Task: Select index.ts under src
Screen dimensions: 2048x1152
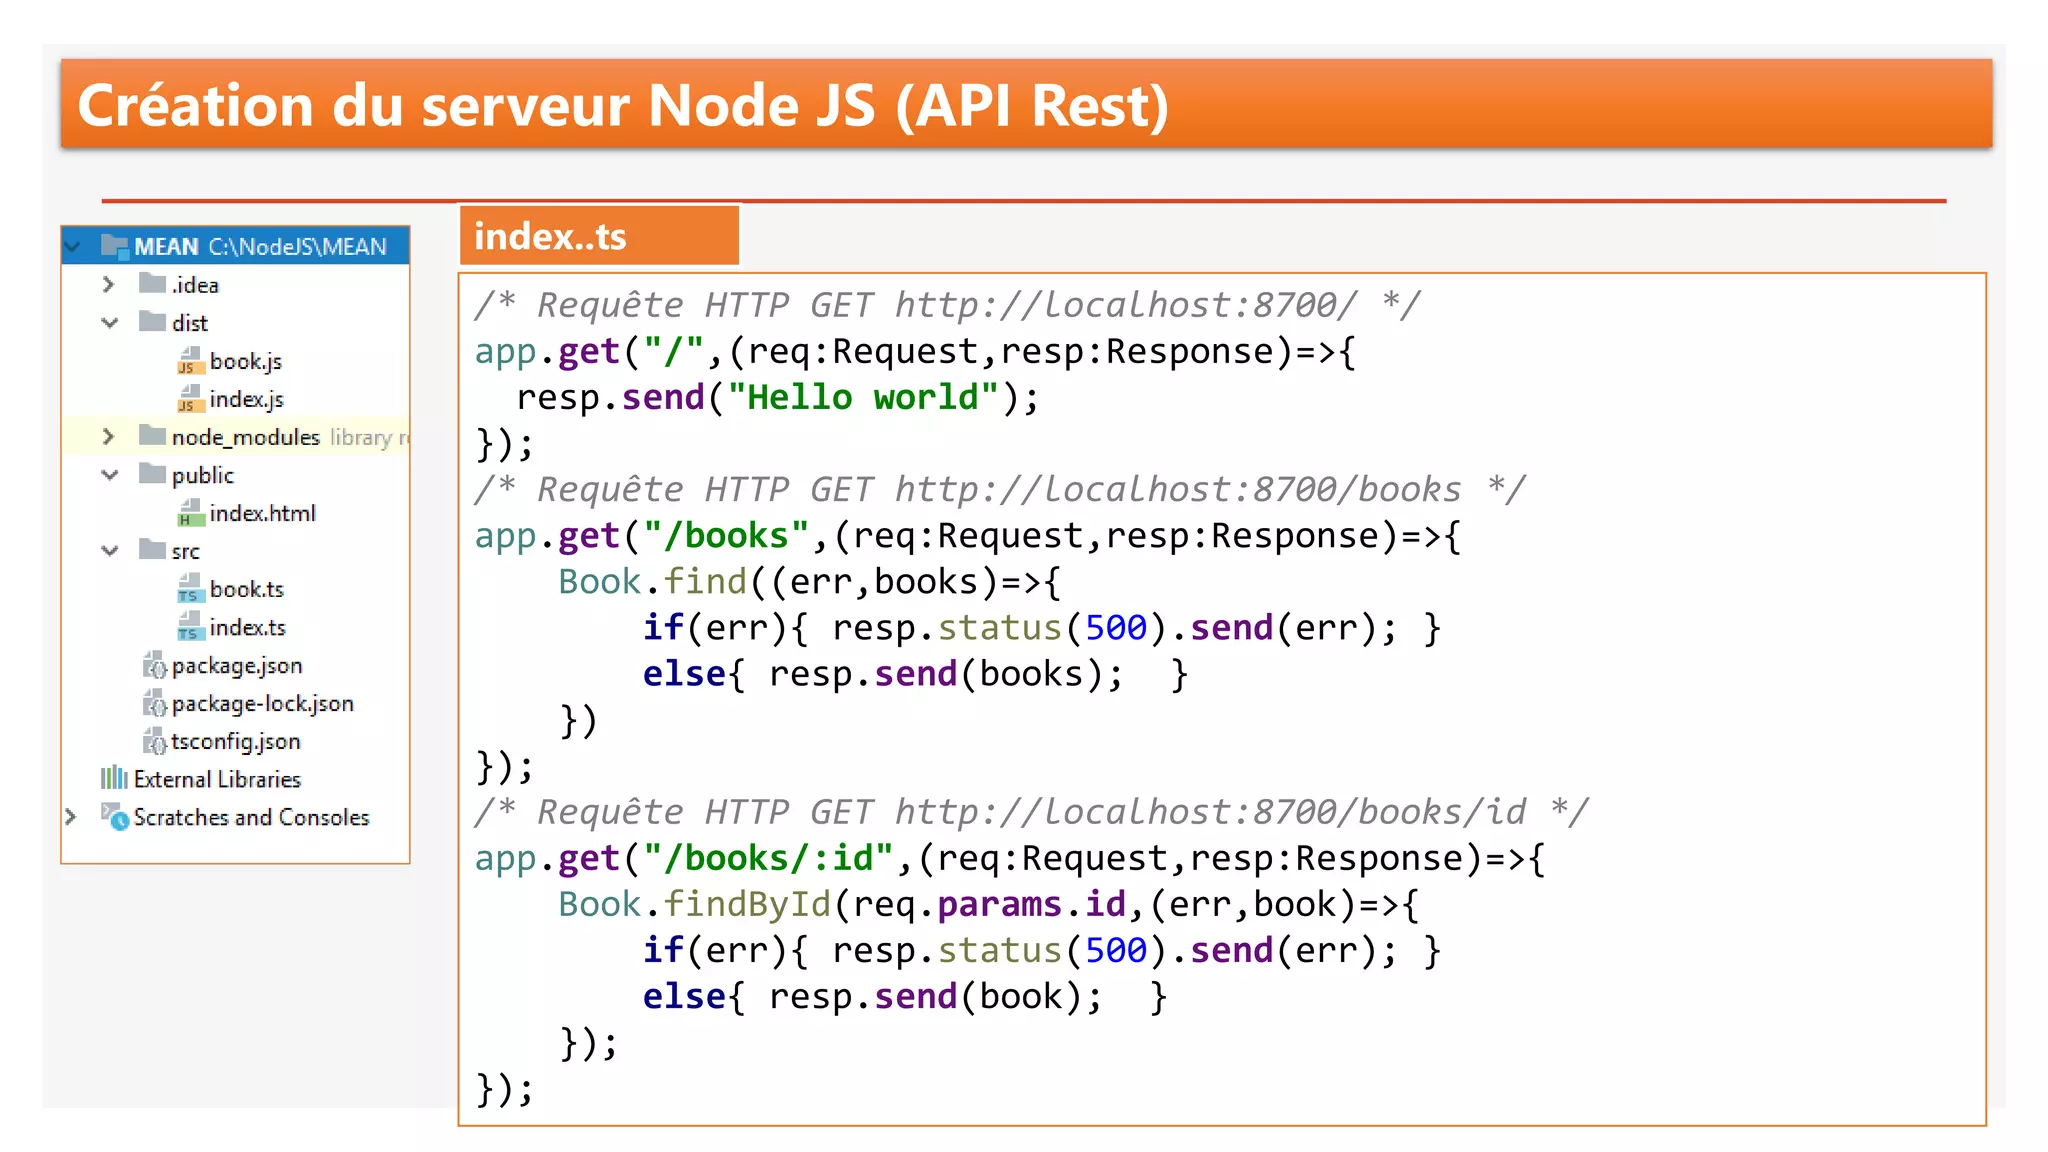Action: tap(248, 627)
